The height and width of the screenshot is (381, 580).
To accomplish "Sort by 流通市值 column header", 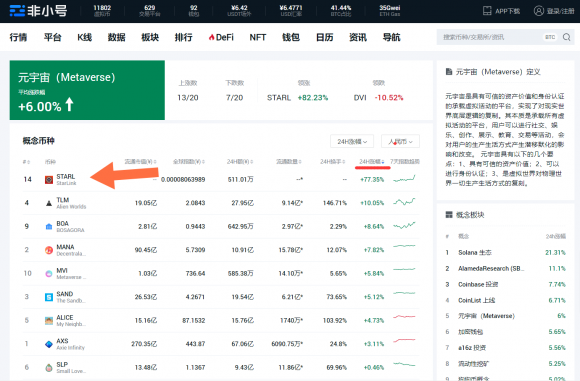I will (x=140, y=162).
